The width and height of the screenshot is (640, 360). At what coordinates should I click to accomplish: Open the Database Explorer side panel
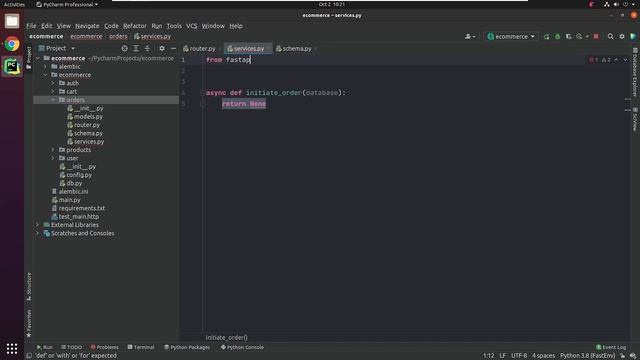click(635, 72)
